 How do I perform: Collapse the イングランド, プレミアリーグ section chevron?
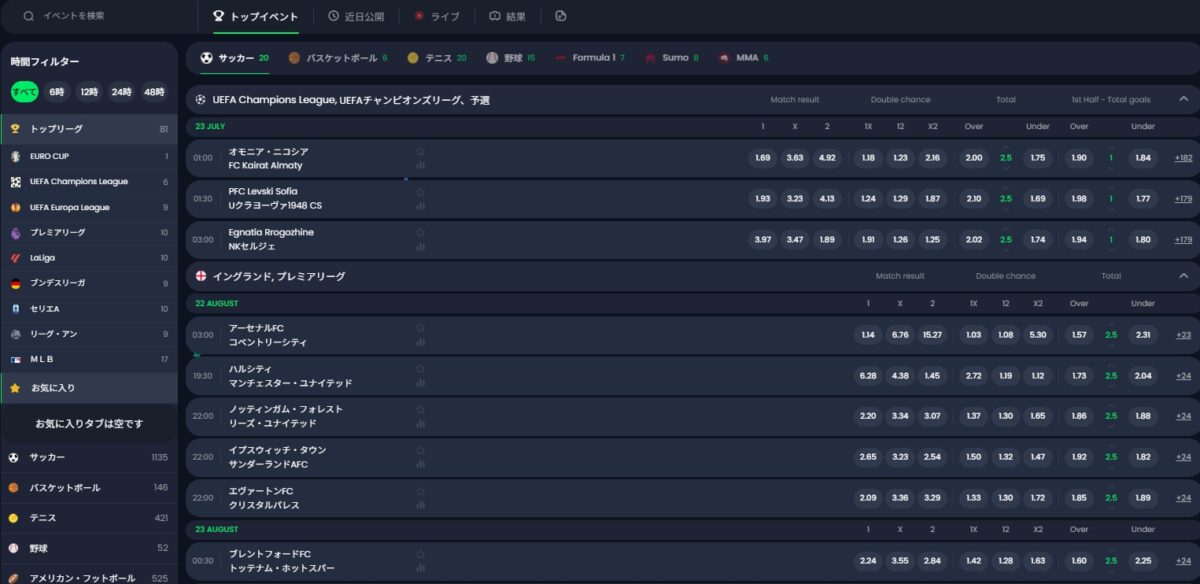1183,276
